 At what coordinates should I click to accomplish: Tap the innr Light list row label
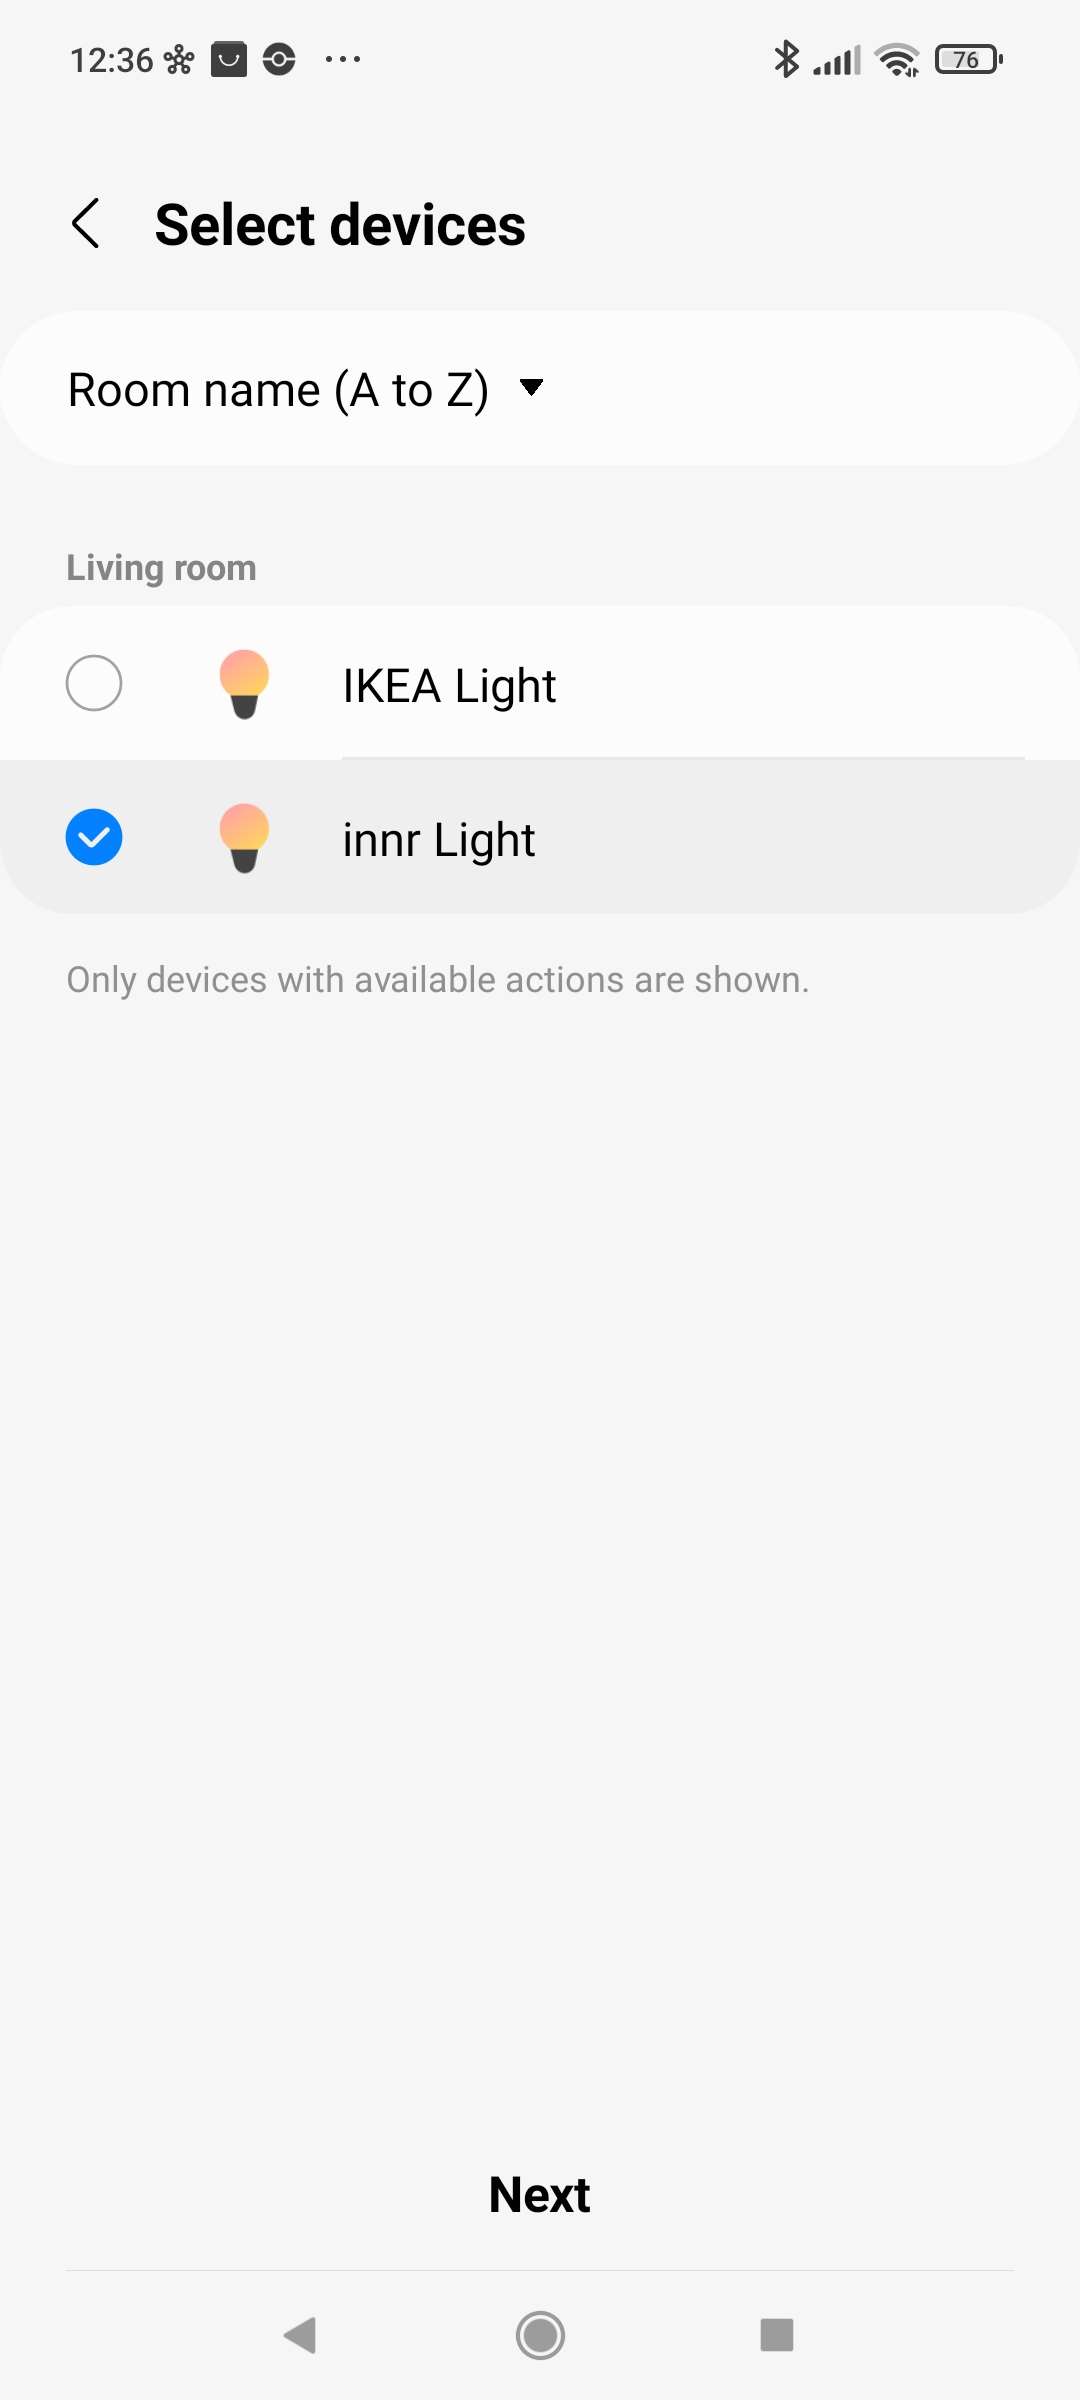439,840
